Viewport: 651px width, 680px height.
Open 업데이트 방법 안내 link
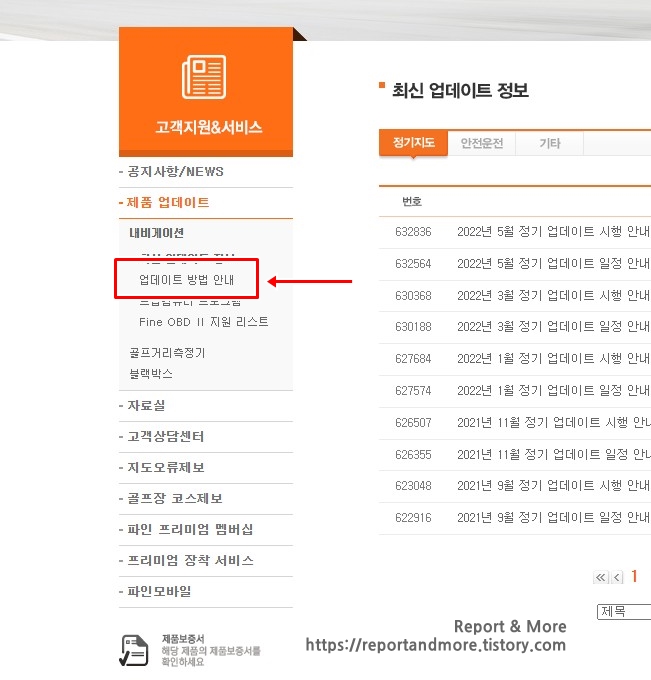click(x=186, y=280)
